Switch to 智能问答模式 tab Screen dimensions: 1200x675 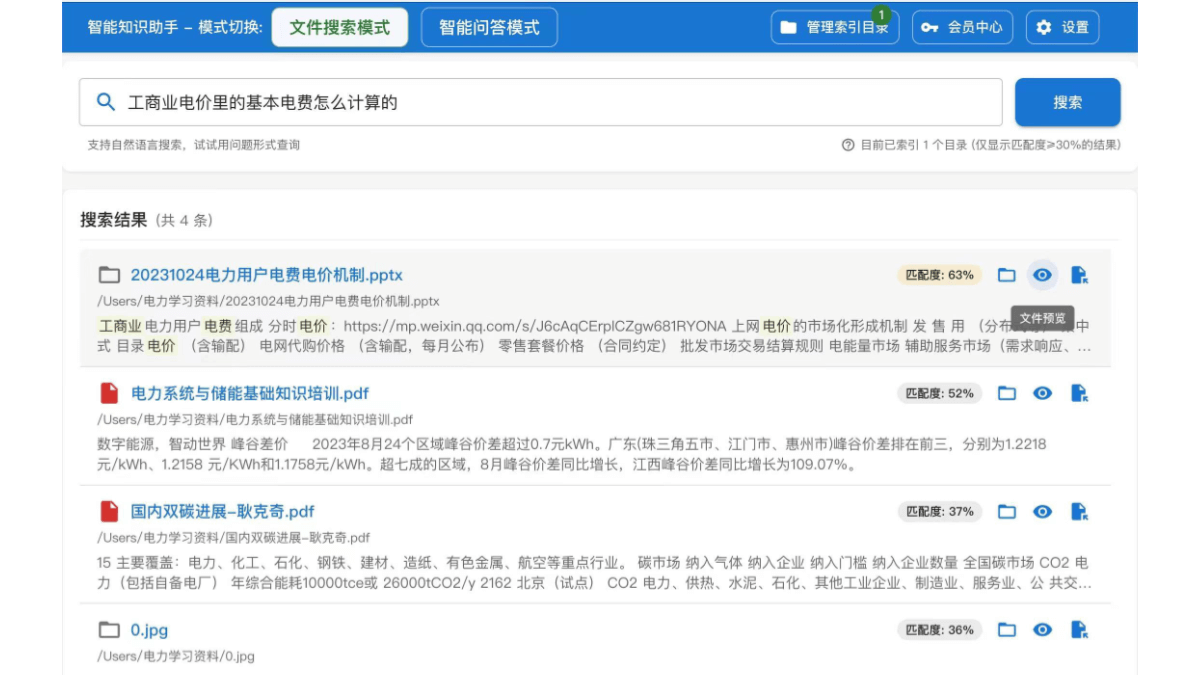tap(489, 27)
